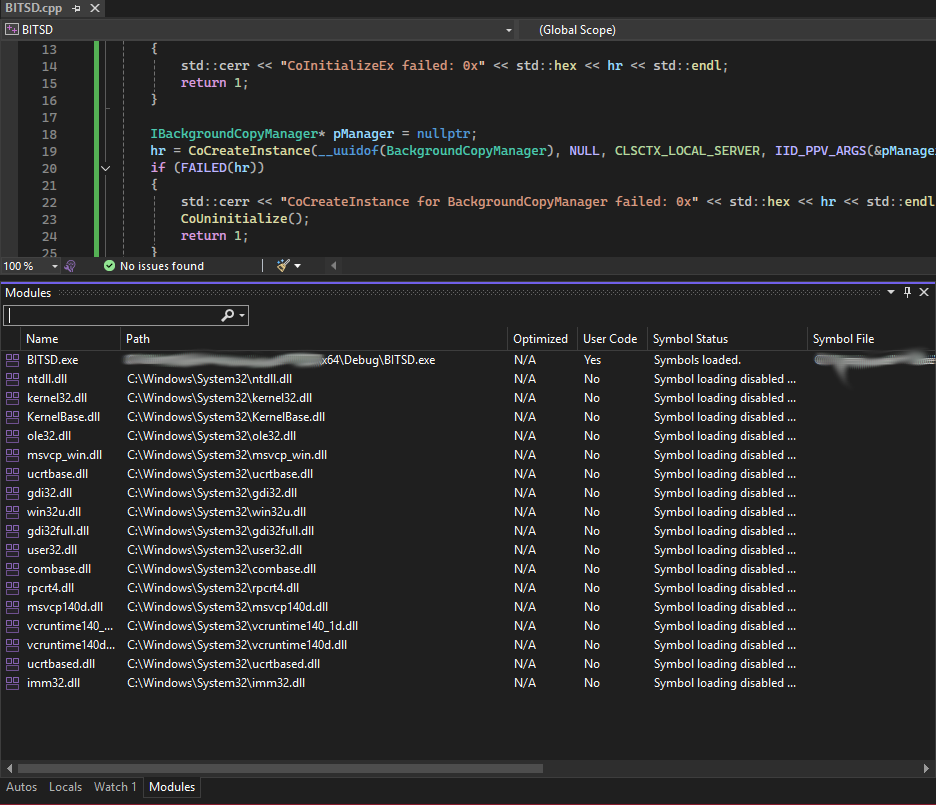This screenshot has width=936, height=805.
Task: Switch to the Watch 1 tab
Action: click(x=115, y=787)
